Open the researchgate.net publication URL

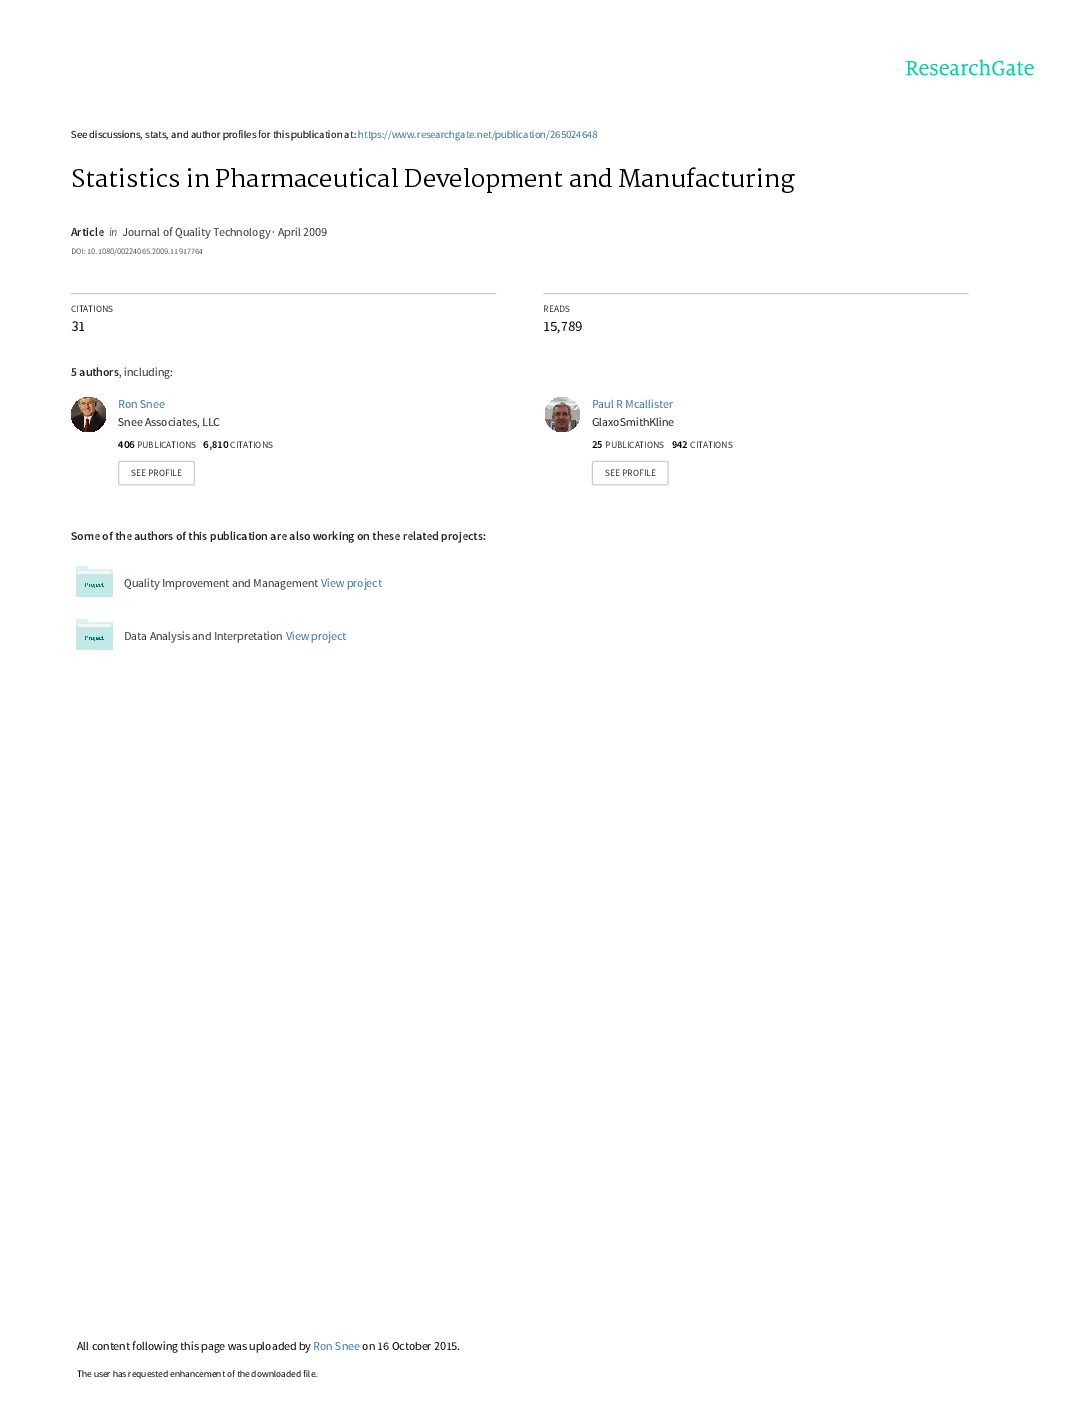click(477, 135)
